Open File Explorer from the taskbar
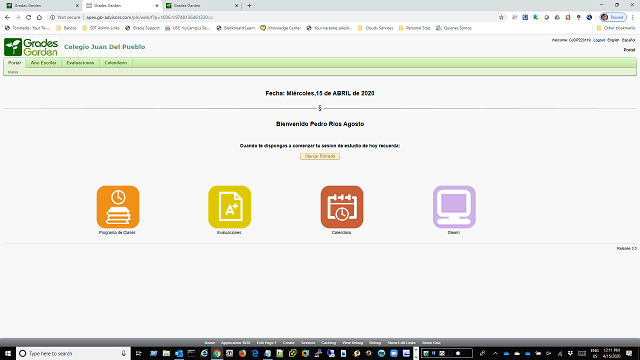This screenshot has width=640, height=360. pos(166,353)
